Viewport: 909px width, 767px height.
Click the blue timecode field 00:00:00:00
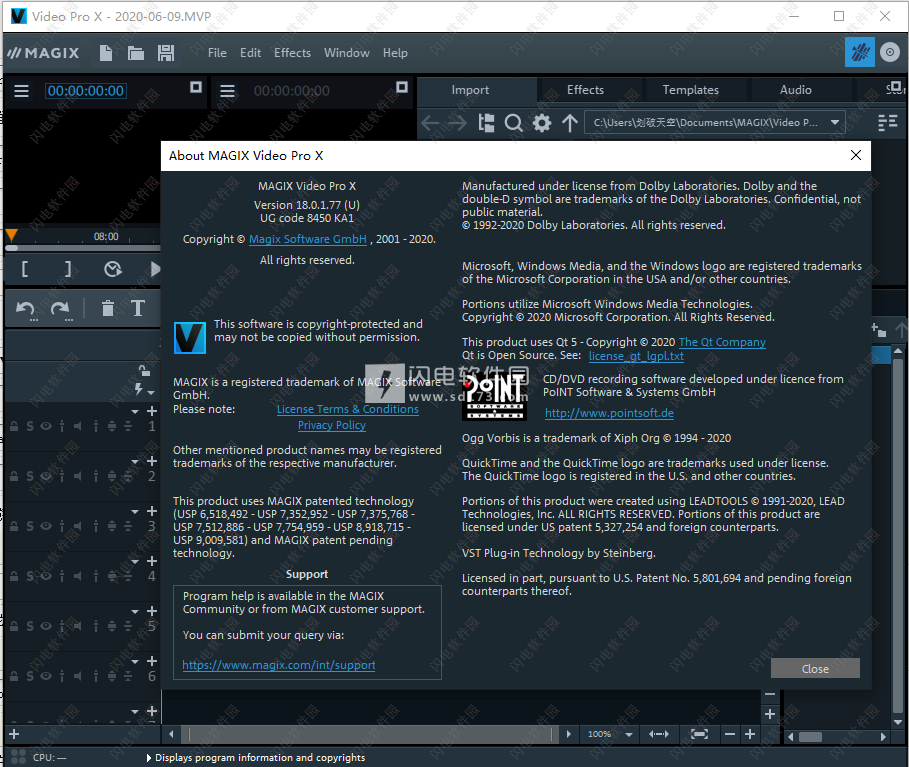[x=86, y=91]
